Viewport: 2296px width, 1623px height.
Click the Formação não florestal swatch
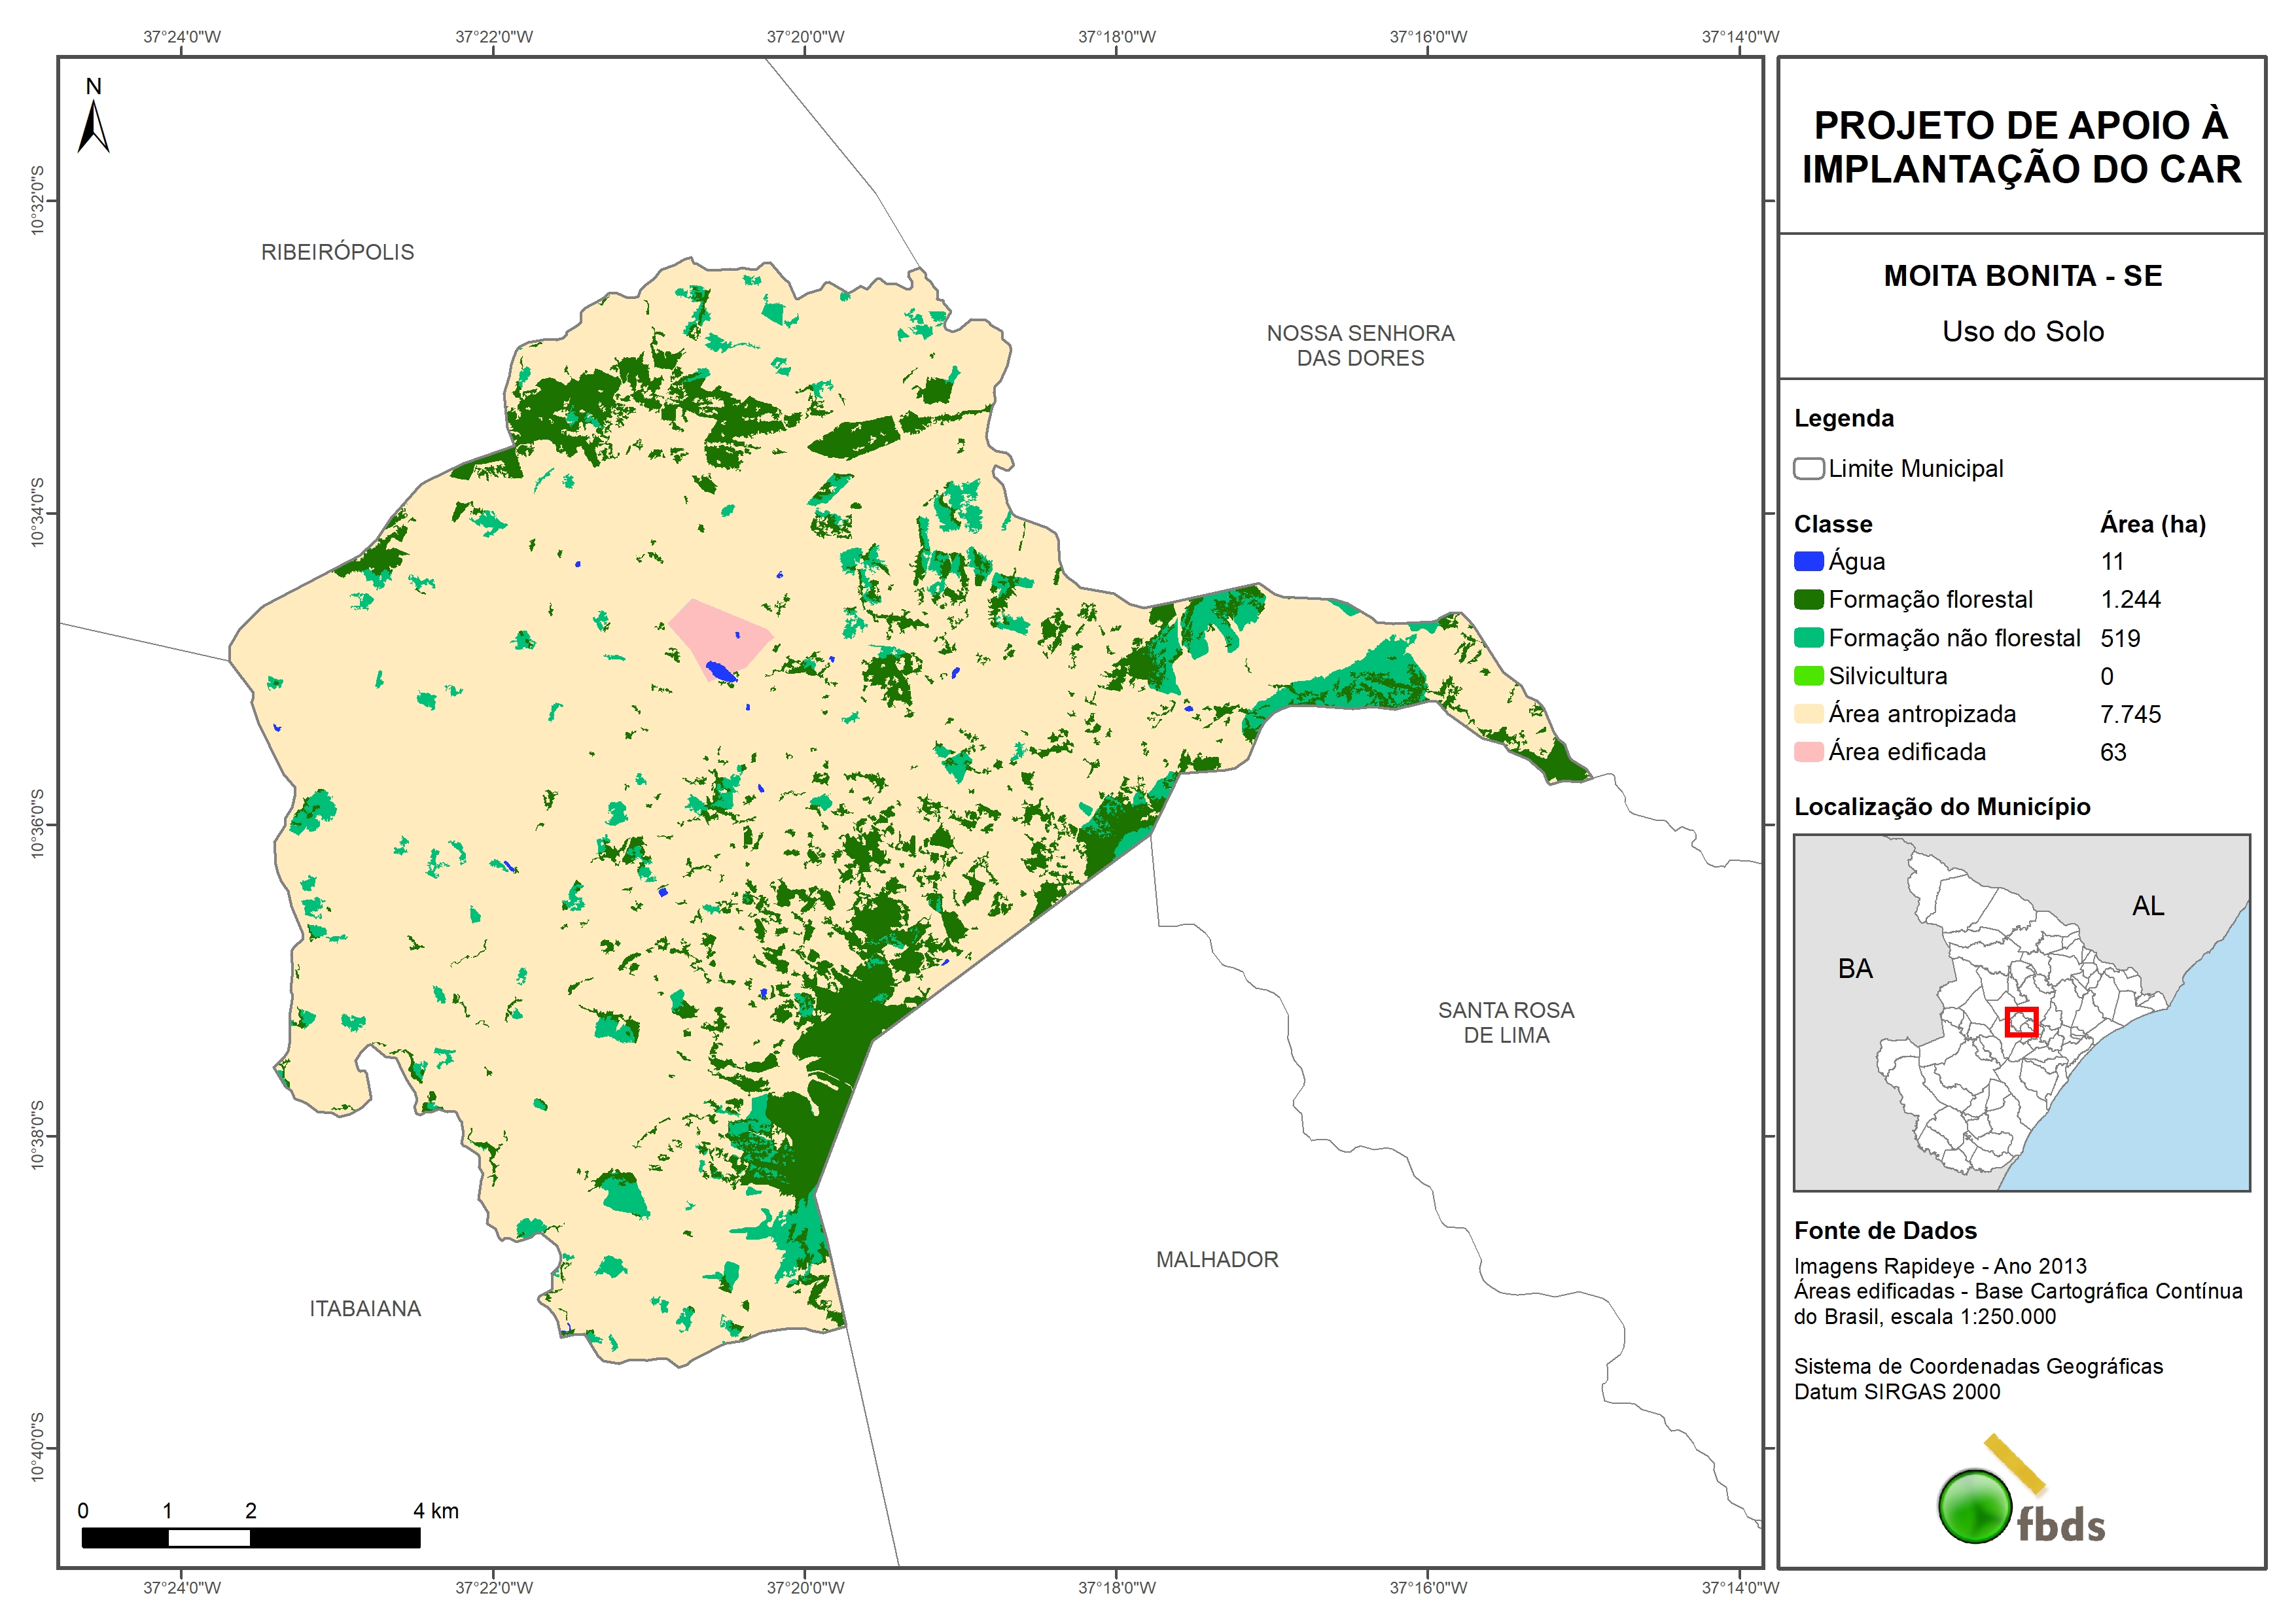(x=1808, y=638)
